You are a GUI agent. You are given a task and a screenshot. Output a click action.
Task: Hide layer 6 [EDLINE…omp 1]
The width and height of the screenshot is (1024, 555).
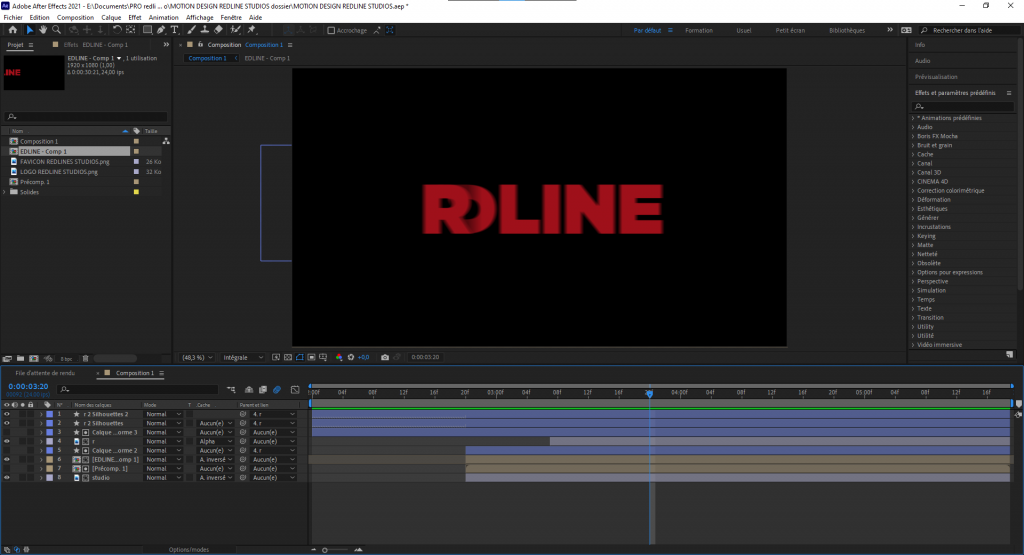pos(7,460)
